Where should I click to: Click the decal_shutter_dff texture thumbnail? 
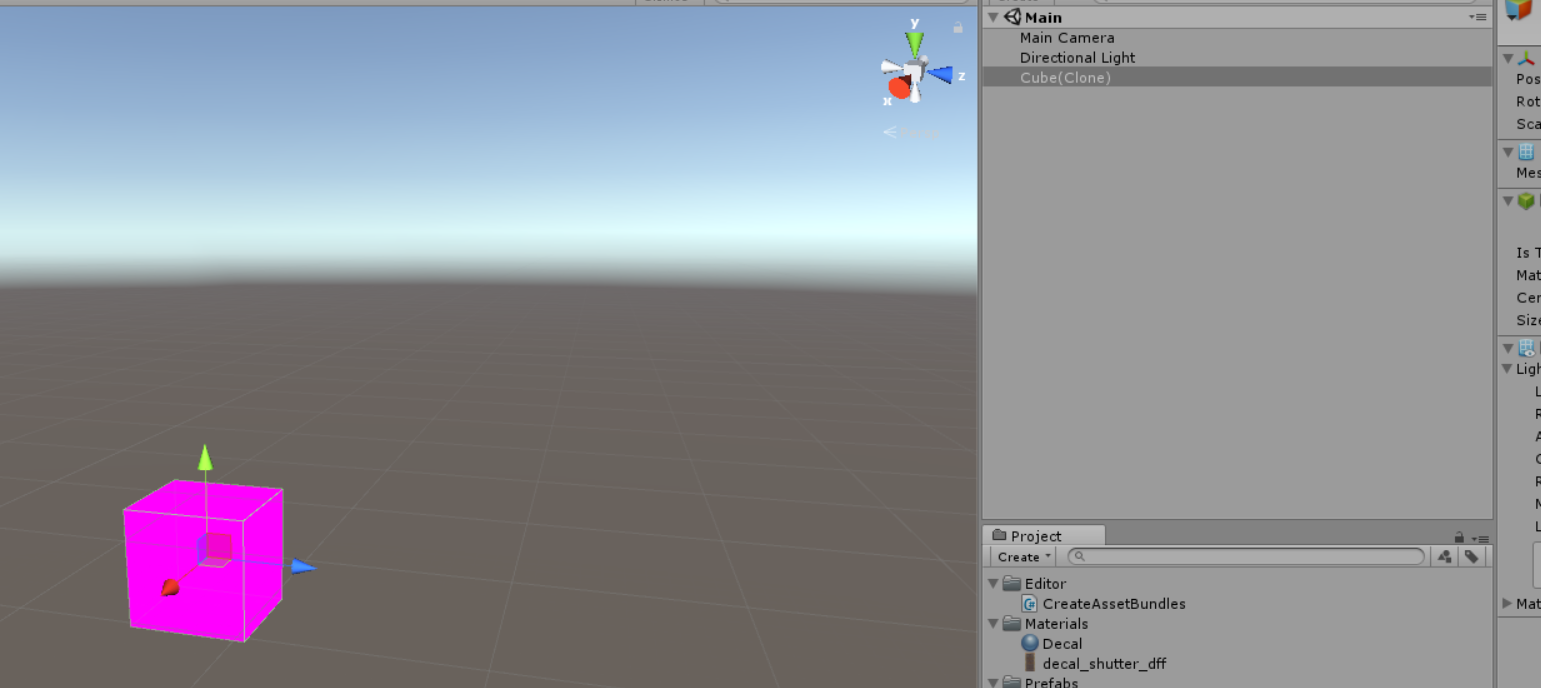(x=1029, y=663)
